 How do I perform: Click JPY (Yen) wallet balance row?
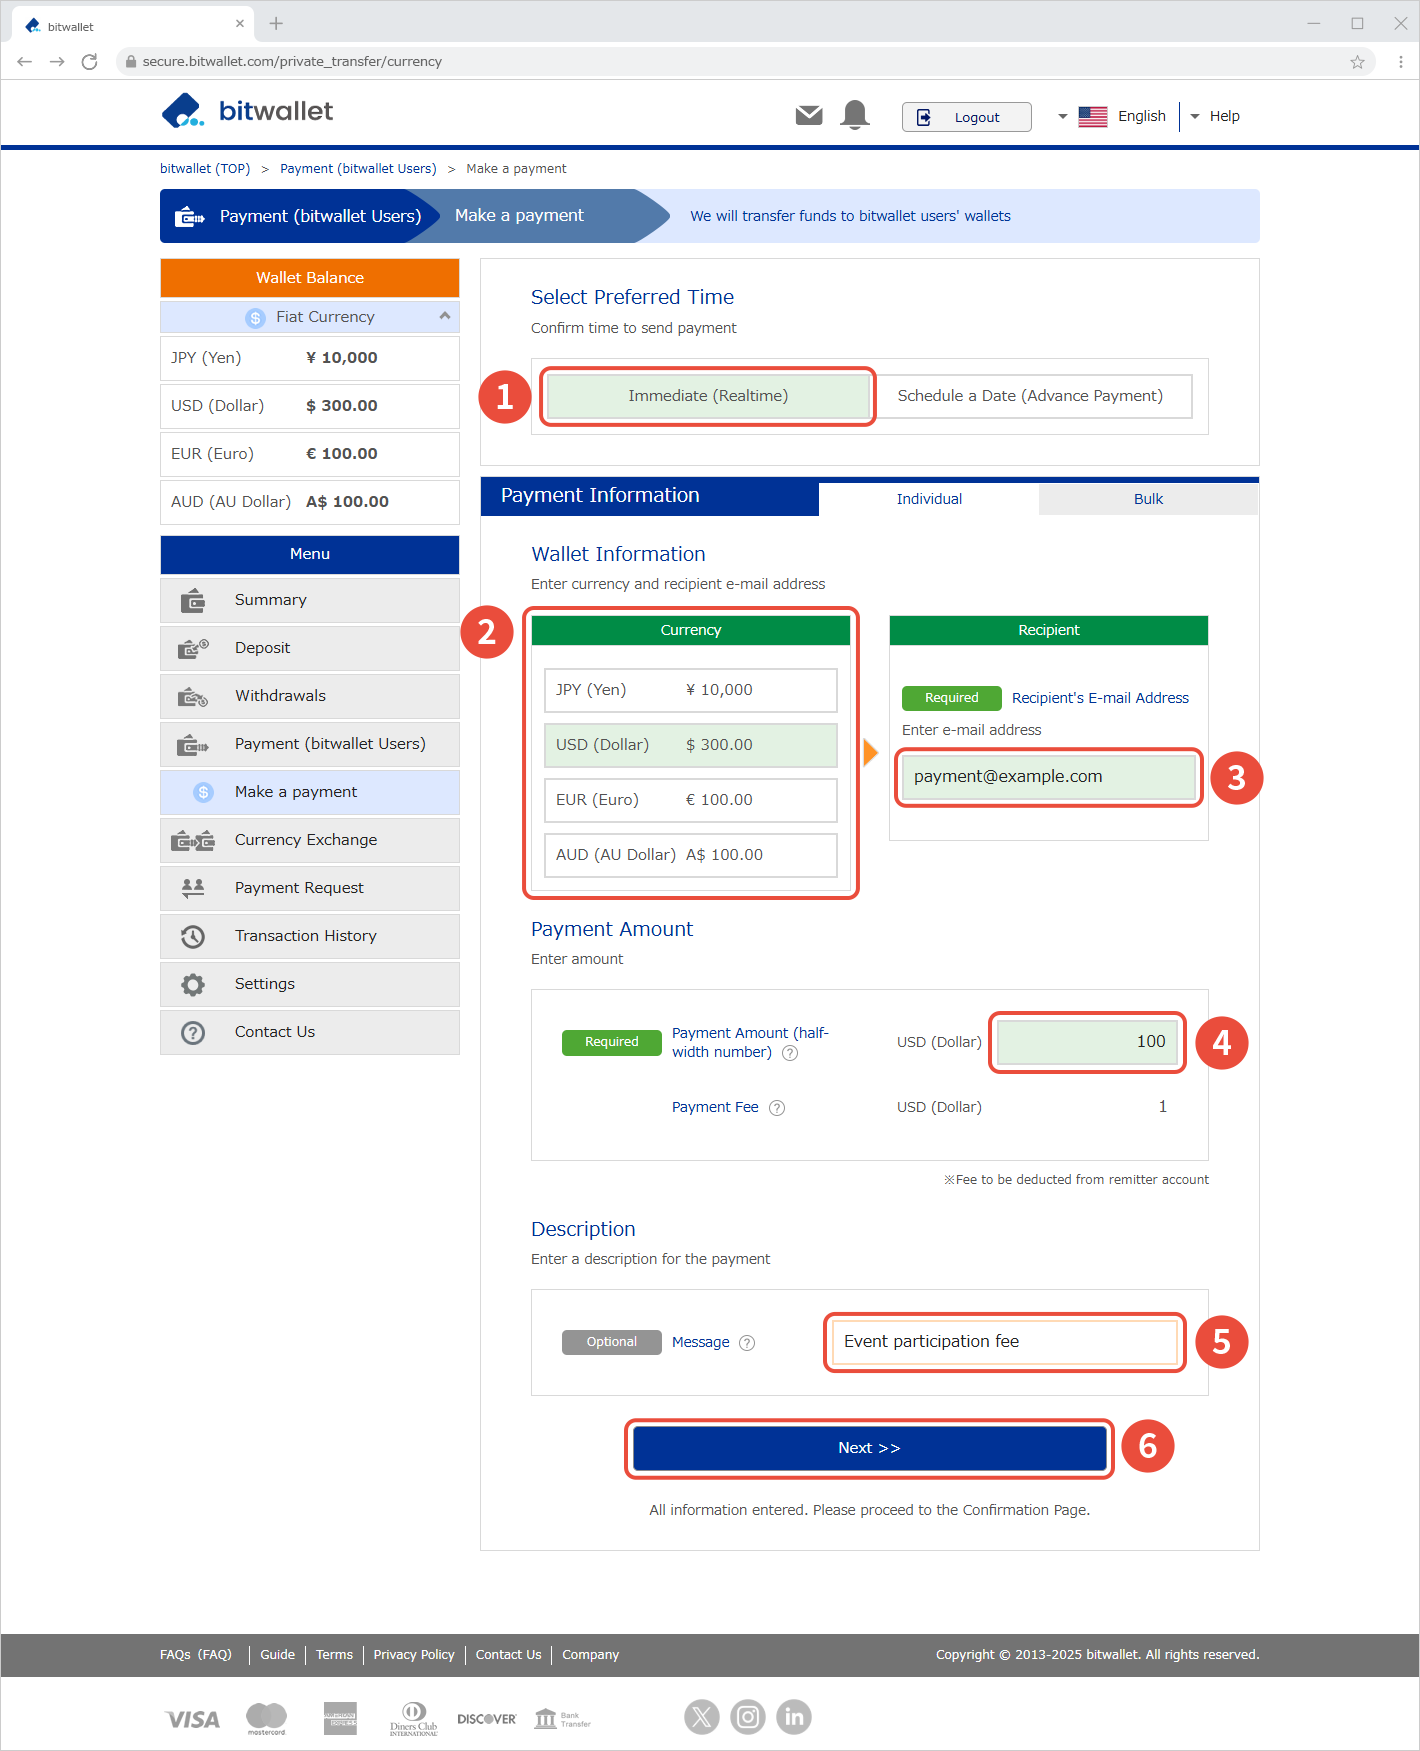310,358
